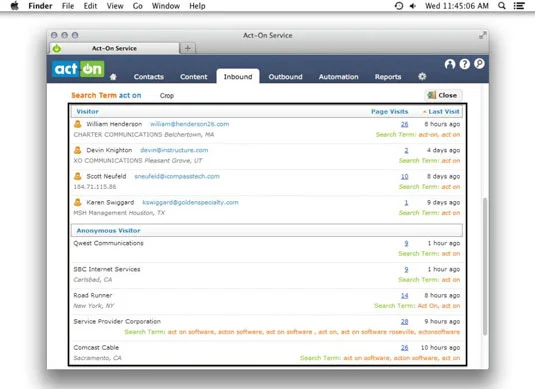Screen dimensions: 535x389
Task: Add a new browser tab
Action: [x=188, y=48]
